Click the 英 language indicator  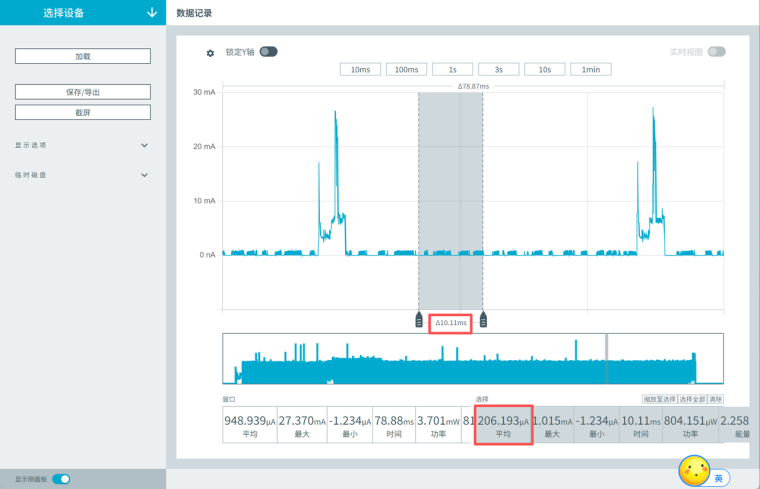click(x=719, y=478)
